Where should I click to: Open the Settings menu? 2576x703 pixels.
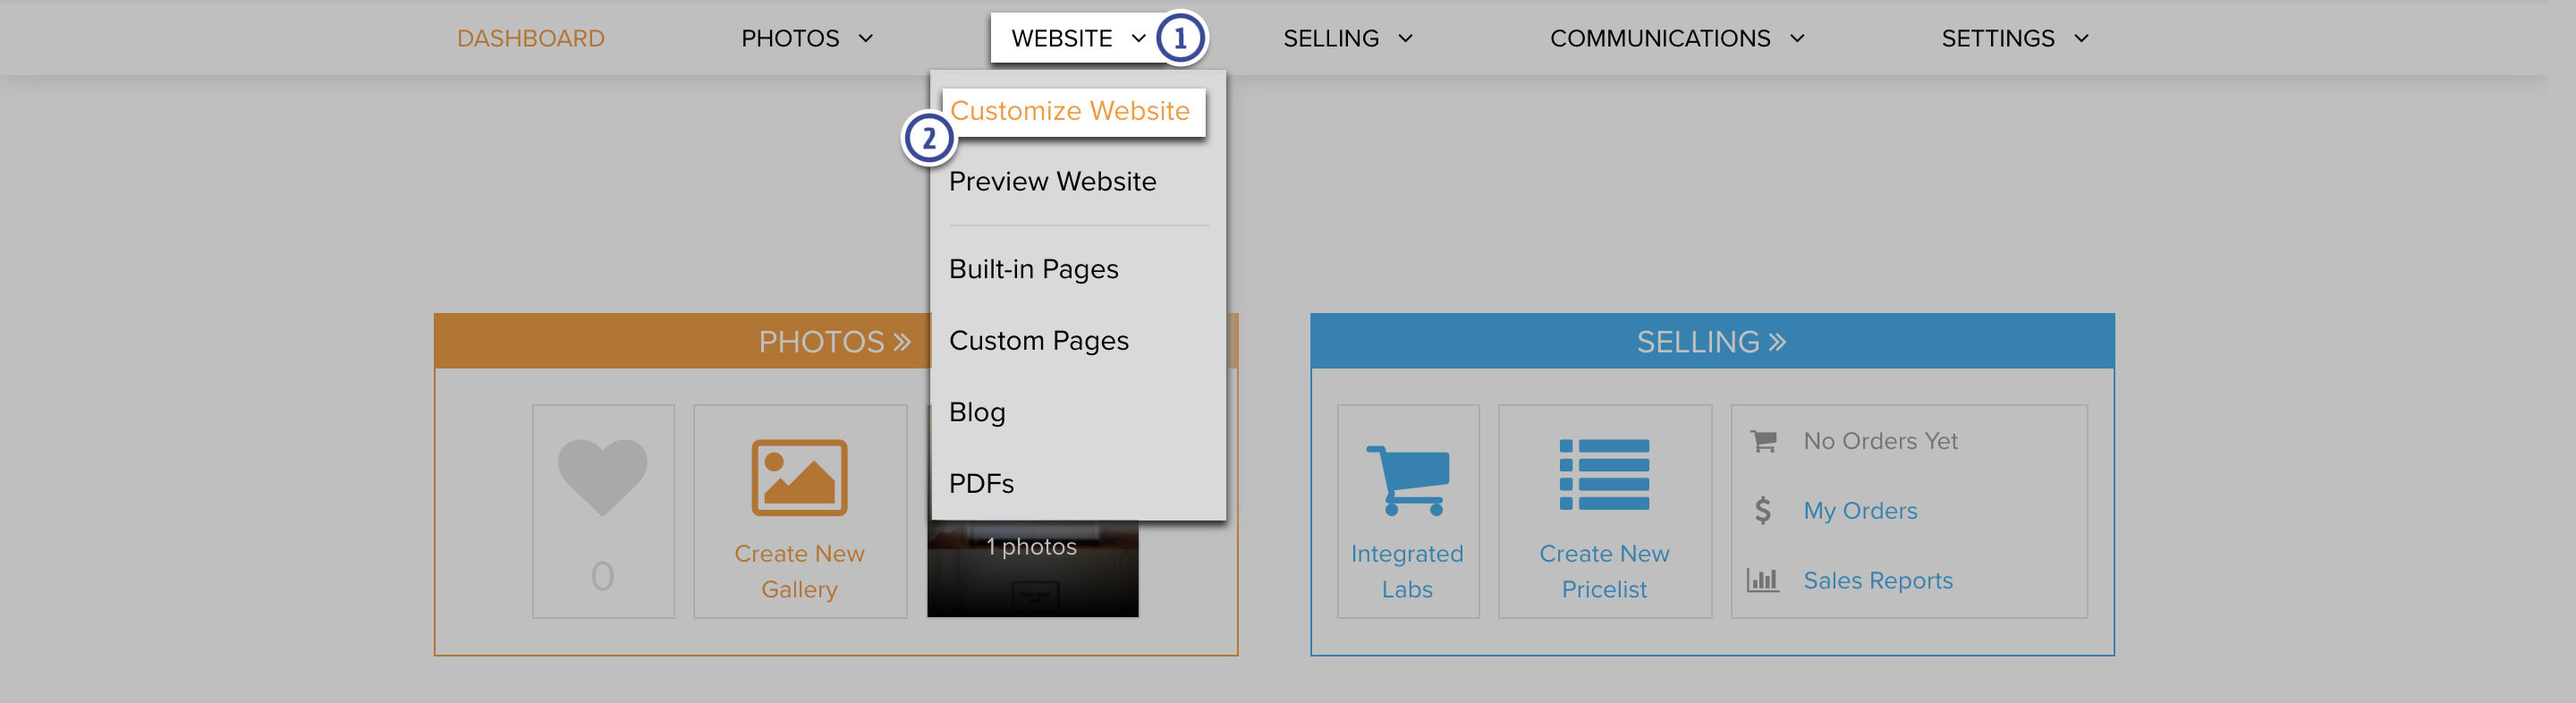pyautogui.click(x=1998, y=38)
